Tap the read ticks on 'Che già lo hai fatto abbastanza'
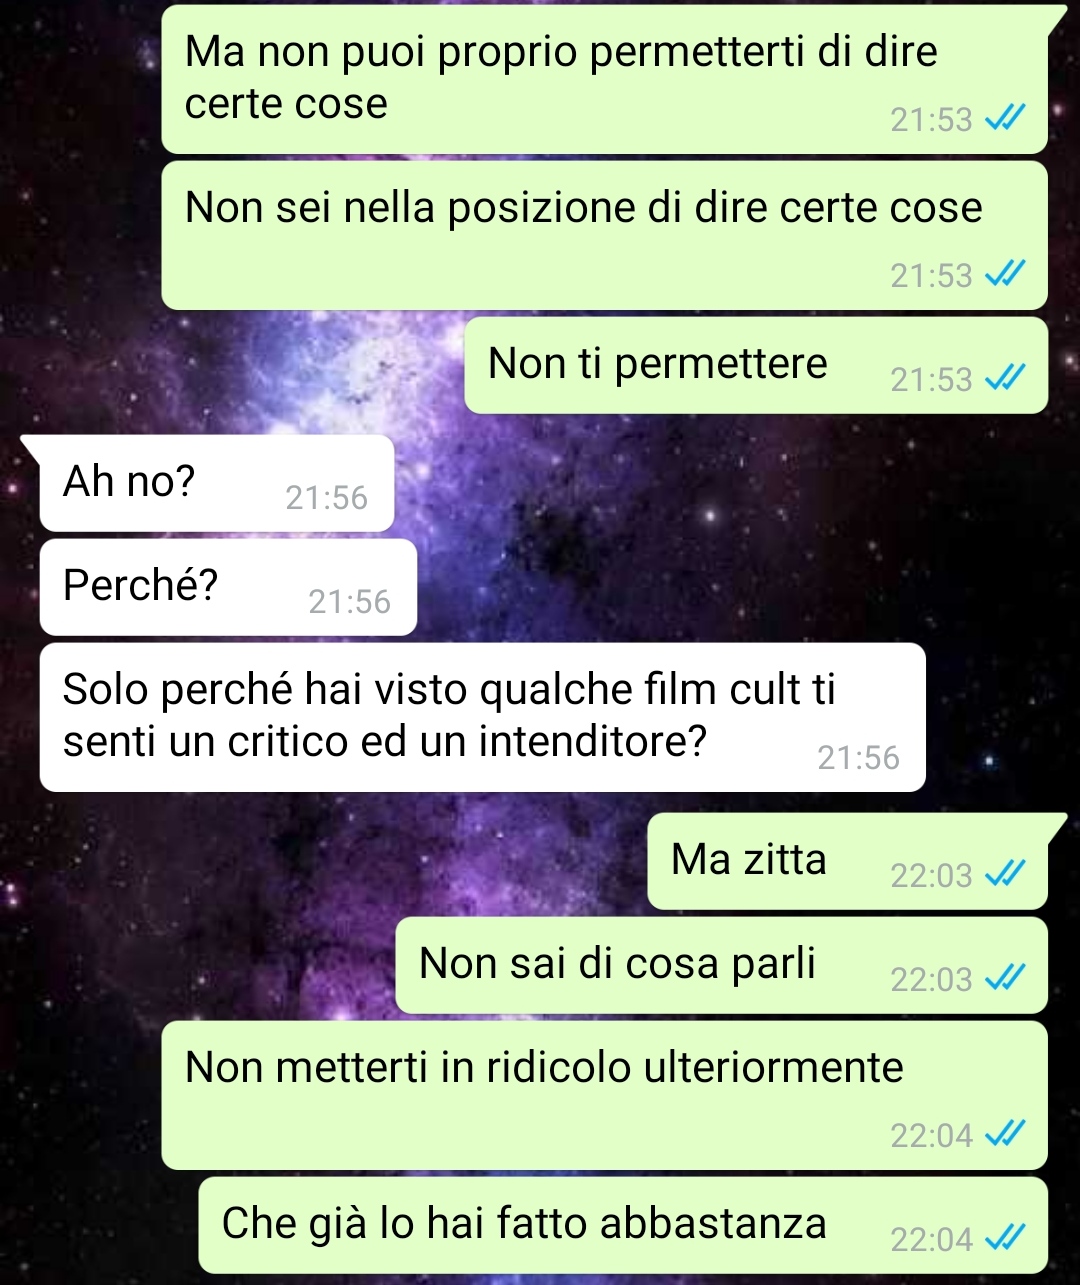 (1005, 1238)
